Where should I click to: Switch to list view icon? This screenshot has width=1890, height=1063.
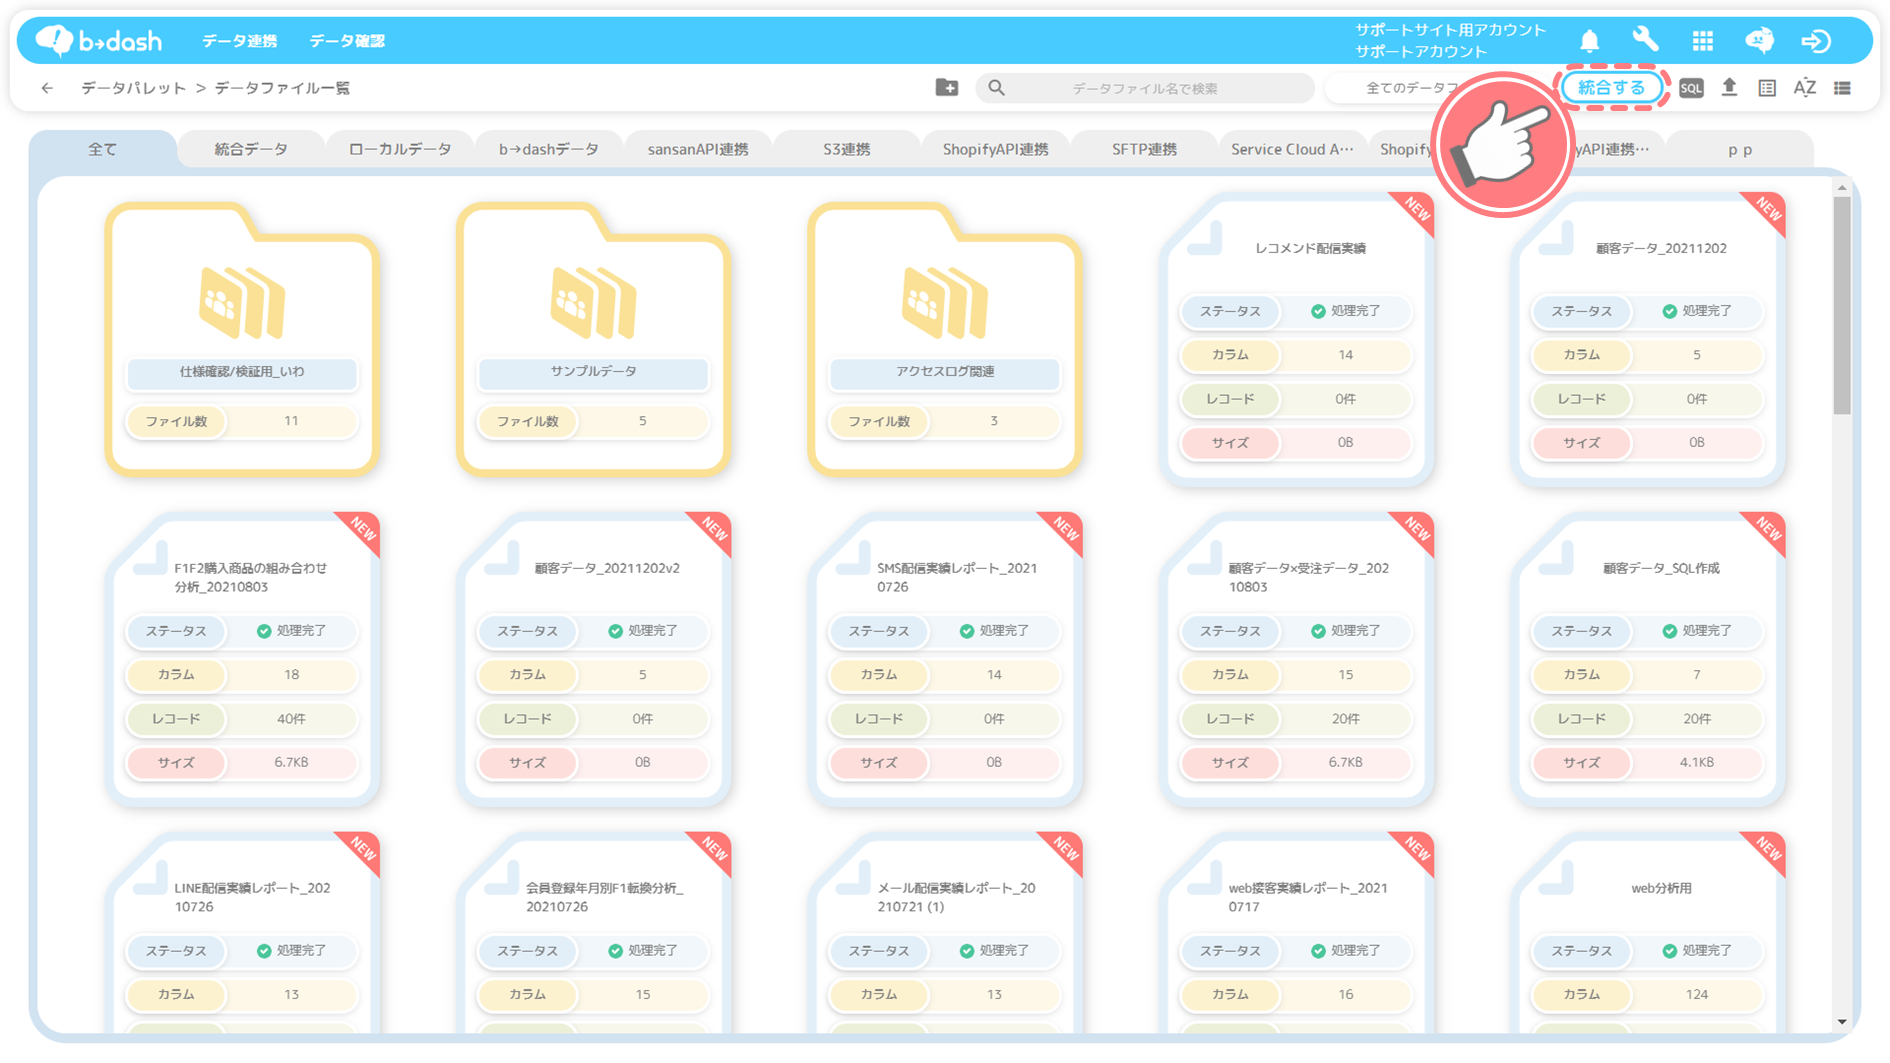[1842, 88]
